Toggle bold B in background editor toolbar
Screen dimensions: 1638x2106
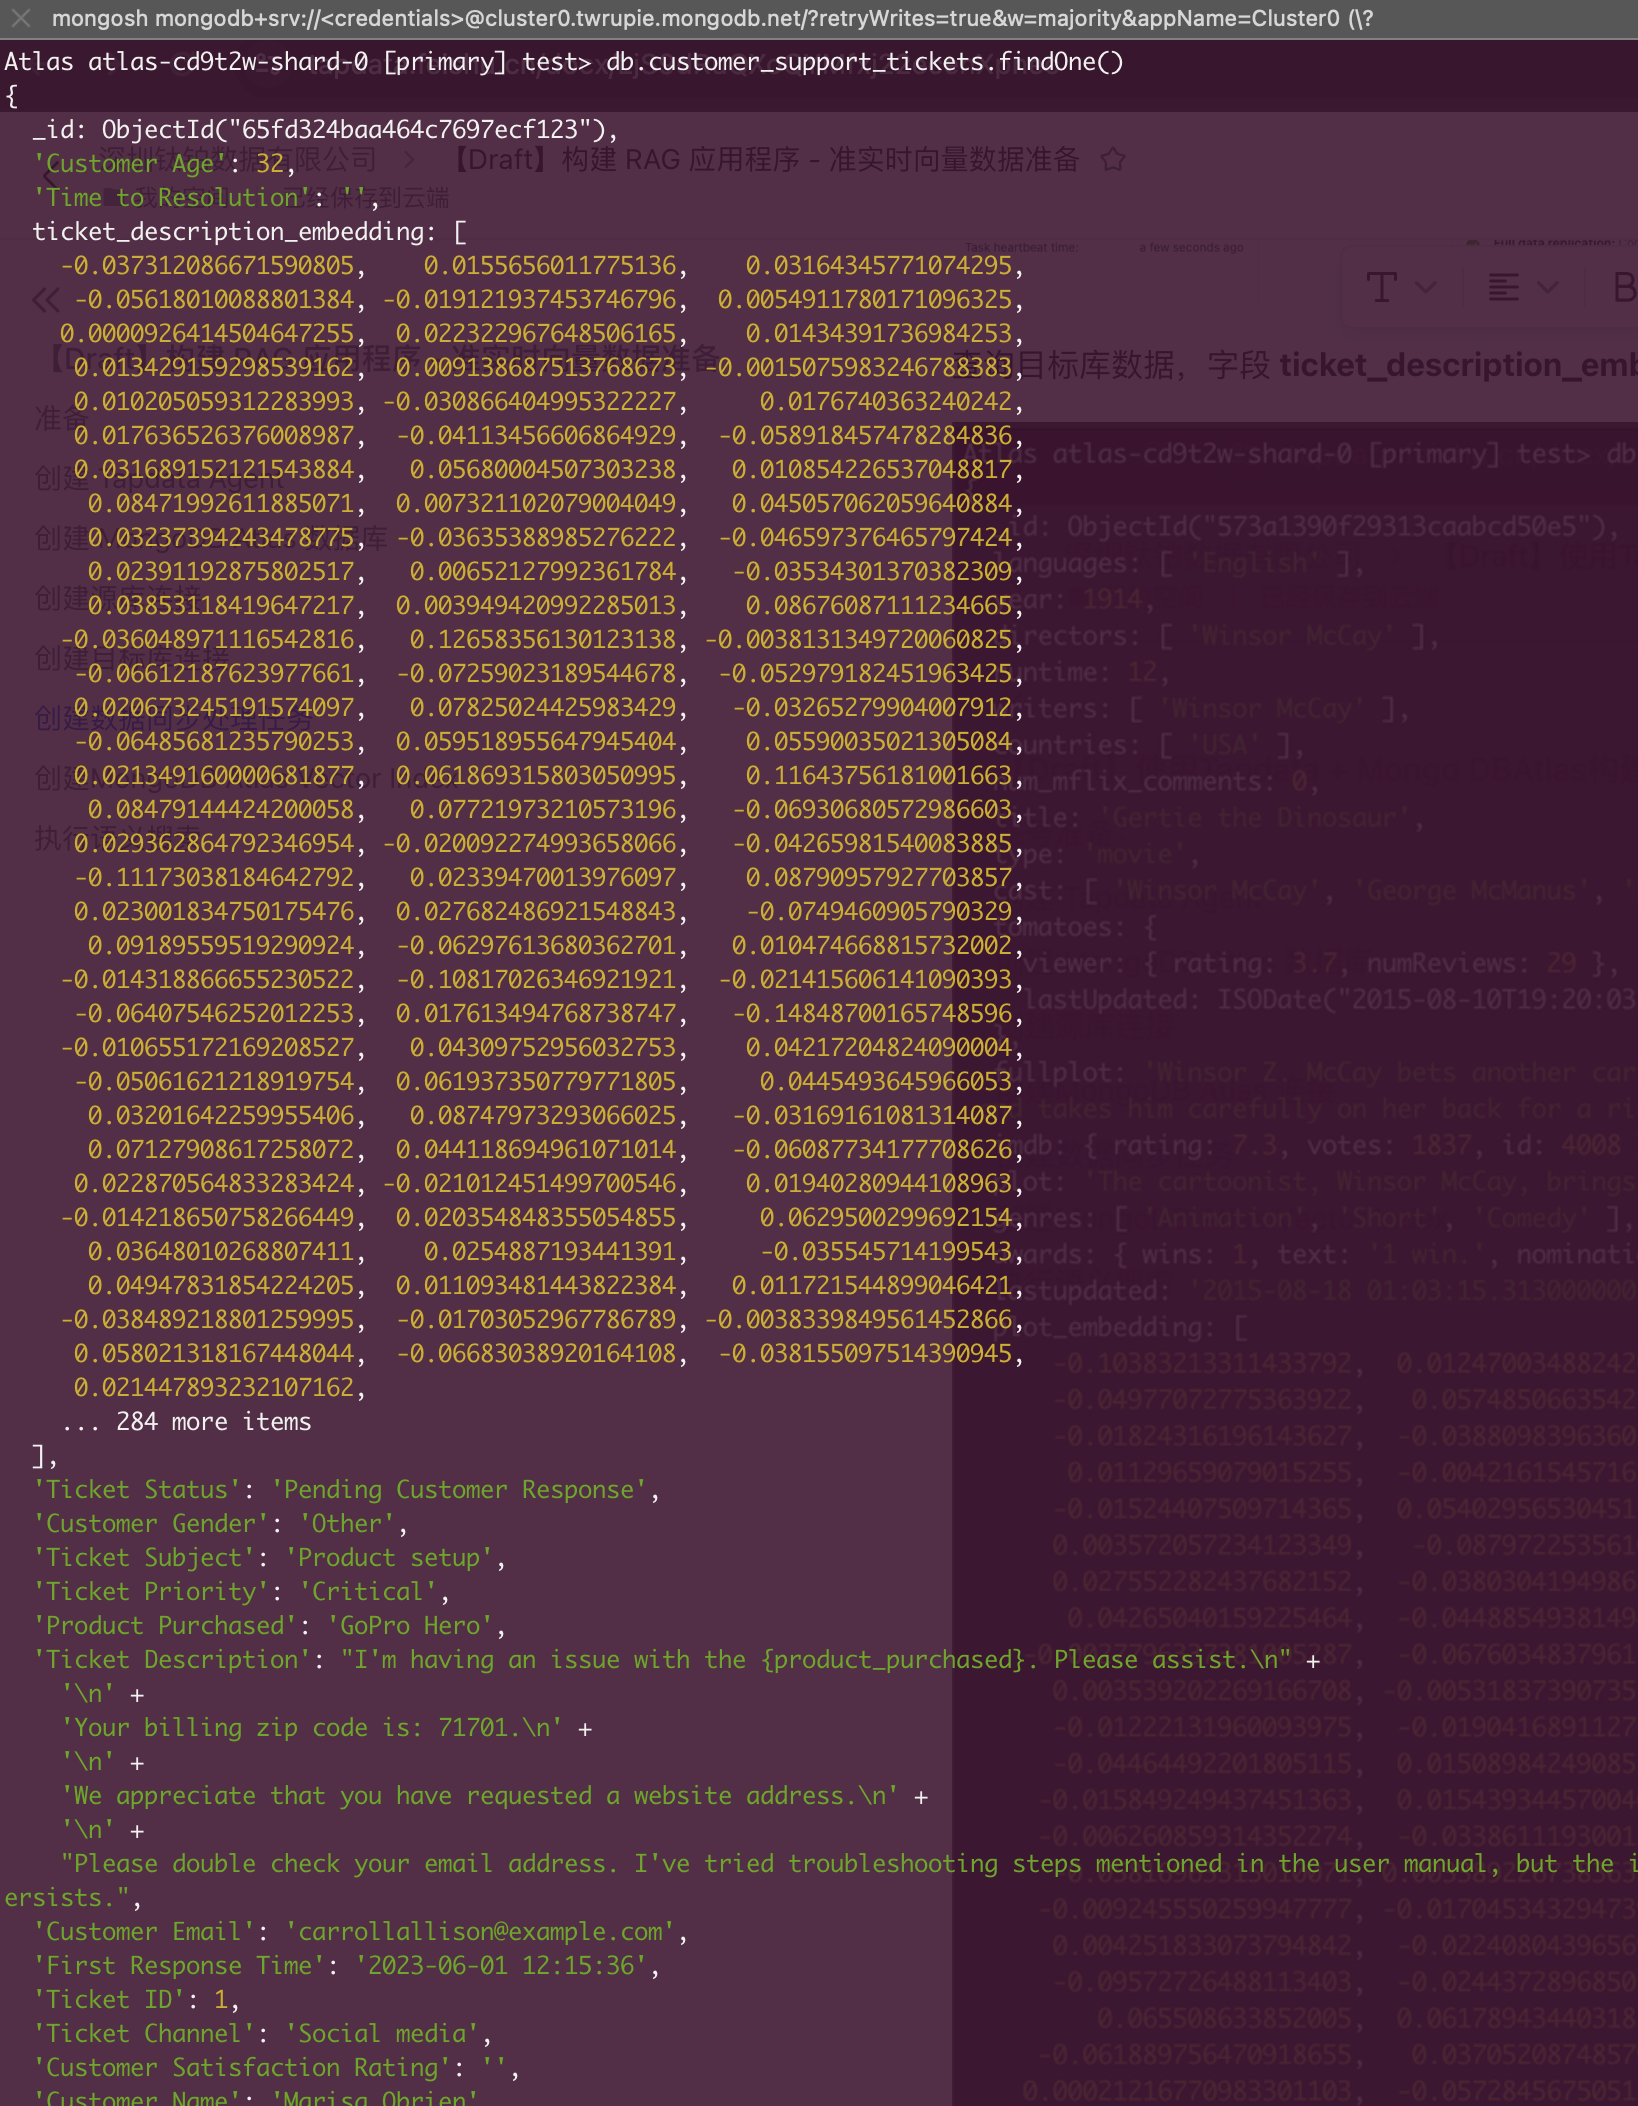point(1624,288)
